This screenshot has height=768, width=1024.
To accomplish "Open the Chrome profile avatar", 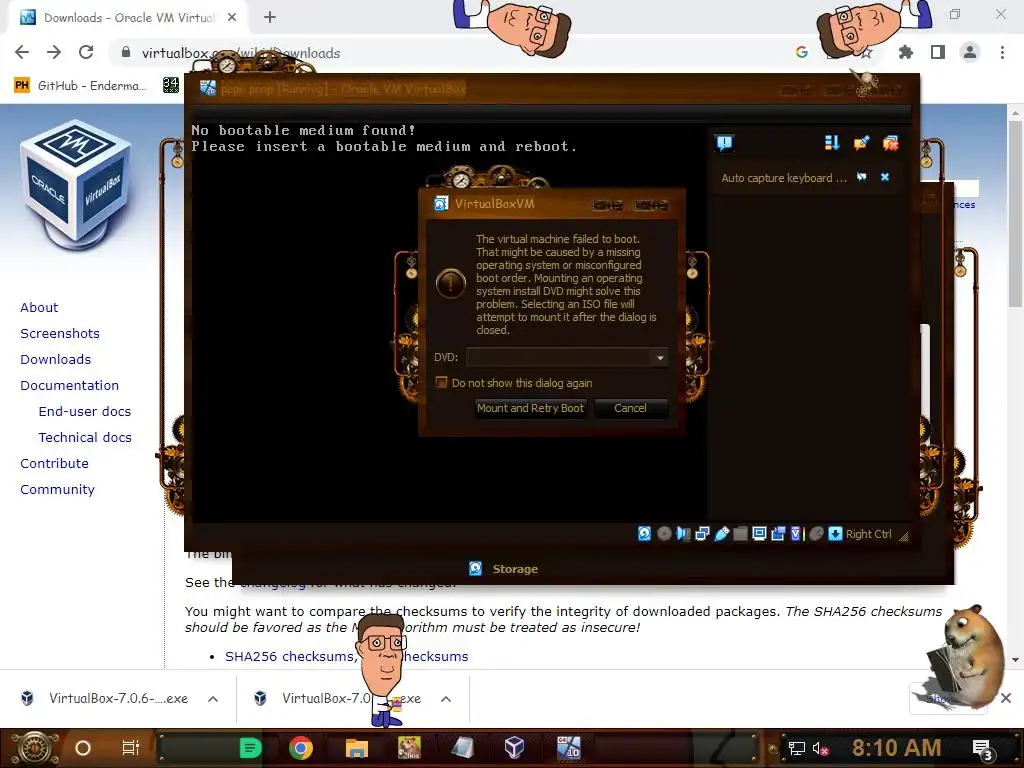I will pos(970,52).
